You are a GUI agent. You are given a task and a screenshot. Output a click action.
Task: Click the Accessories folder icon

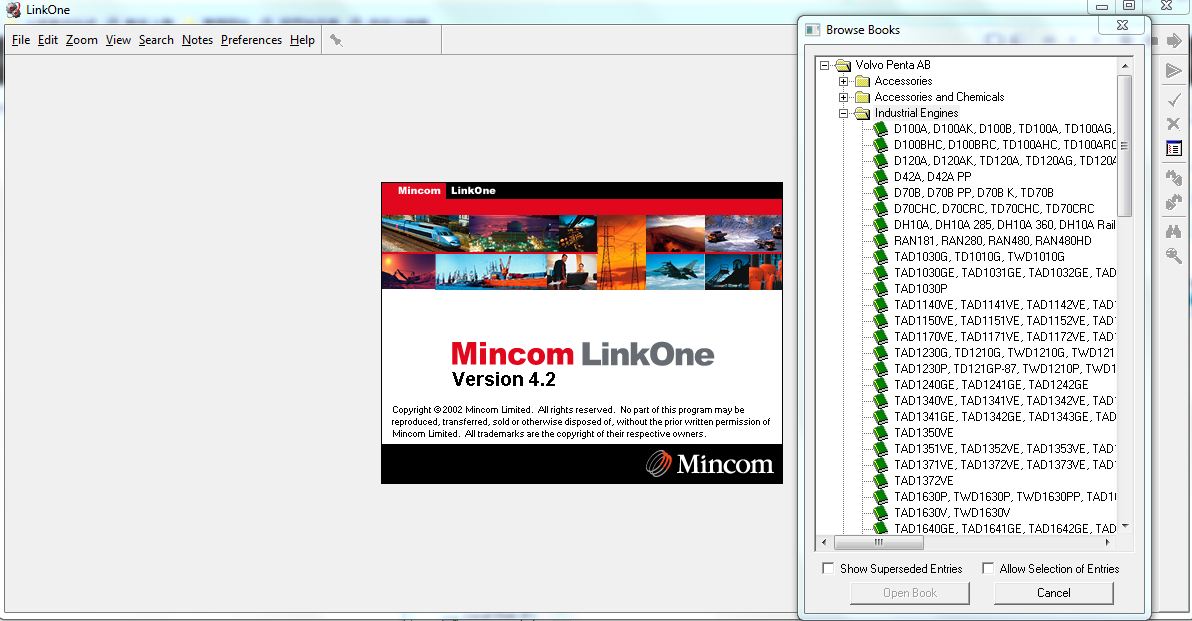click(862, 81)
